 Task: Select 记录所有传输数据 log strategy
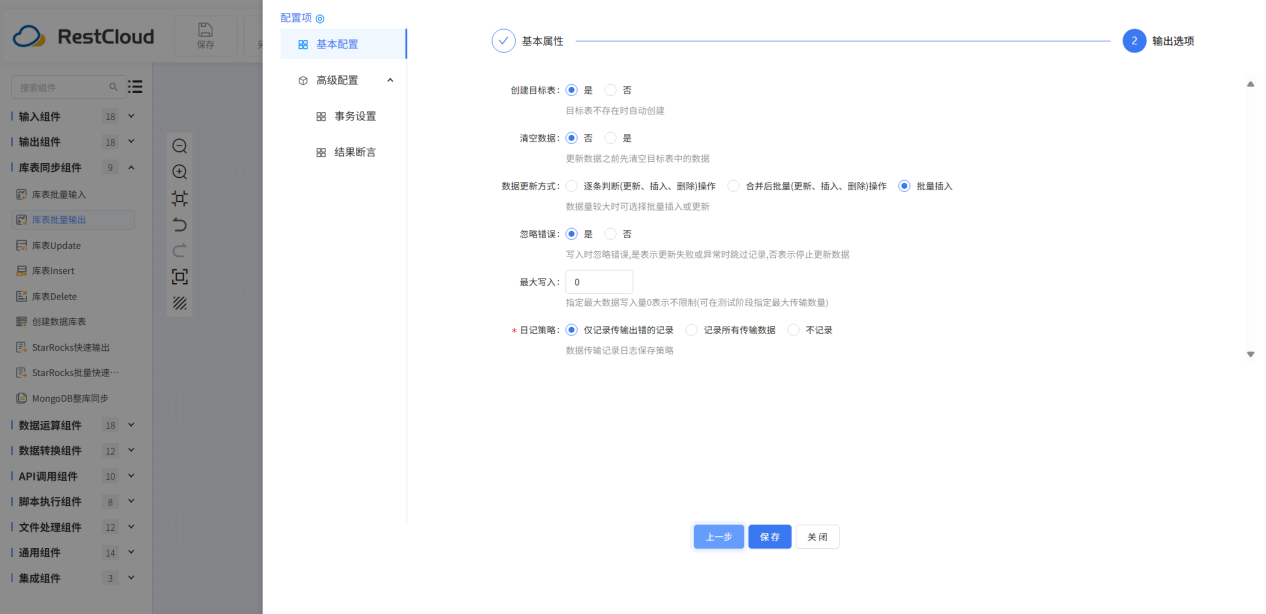click(x=692, y=329)
